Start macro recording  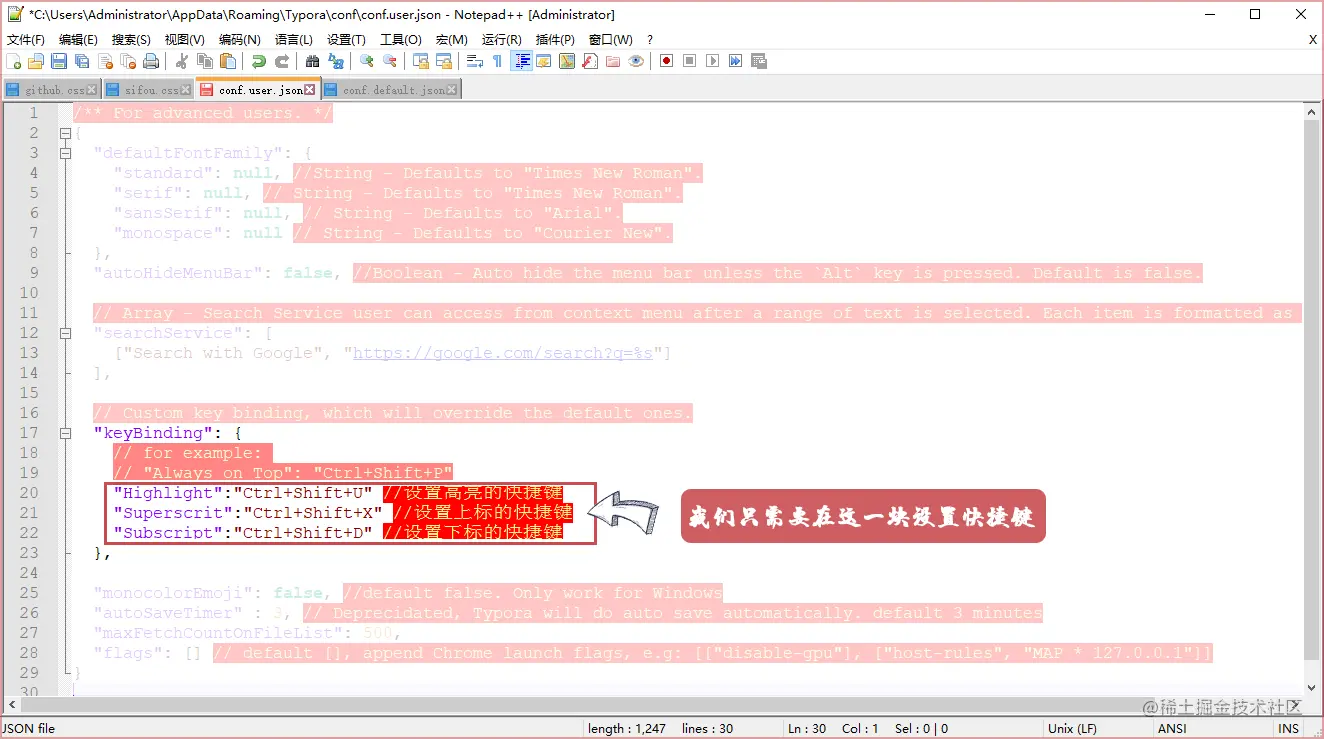(x=665, y=61)
